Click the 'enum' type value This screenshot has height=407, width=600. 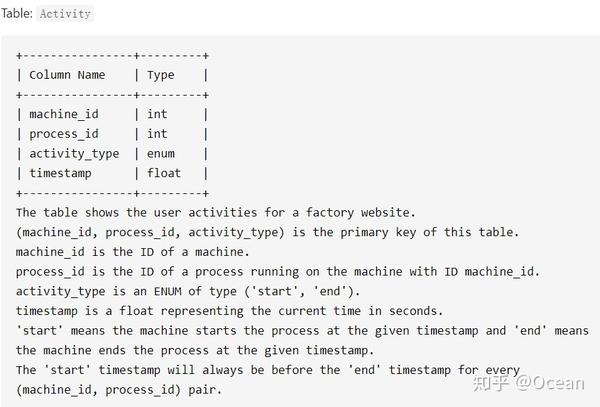pos(161,154)
